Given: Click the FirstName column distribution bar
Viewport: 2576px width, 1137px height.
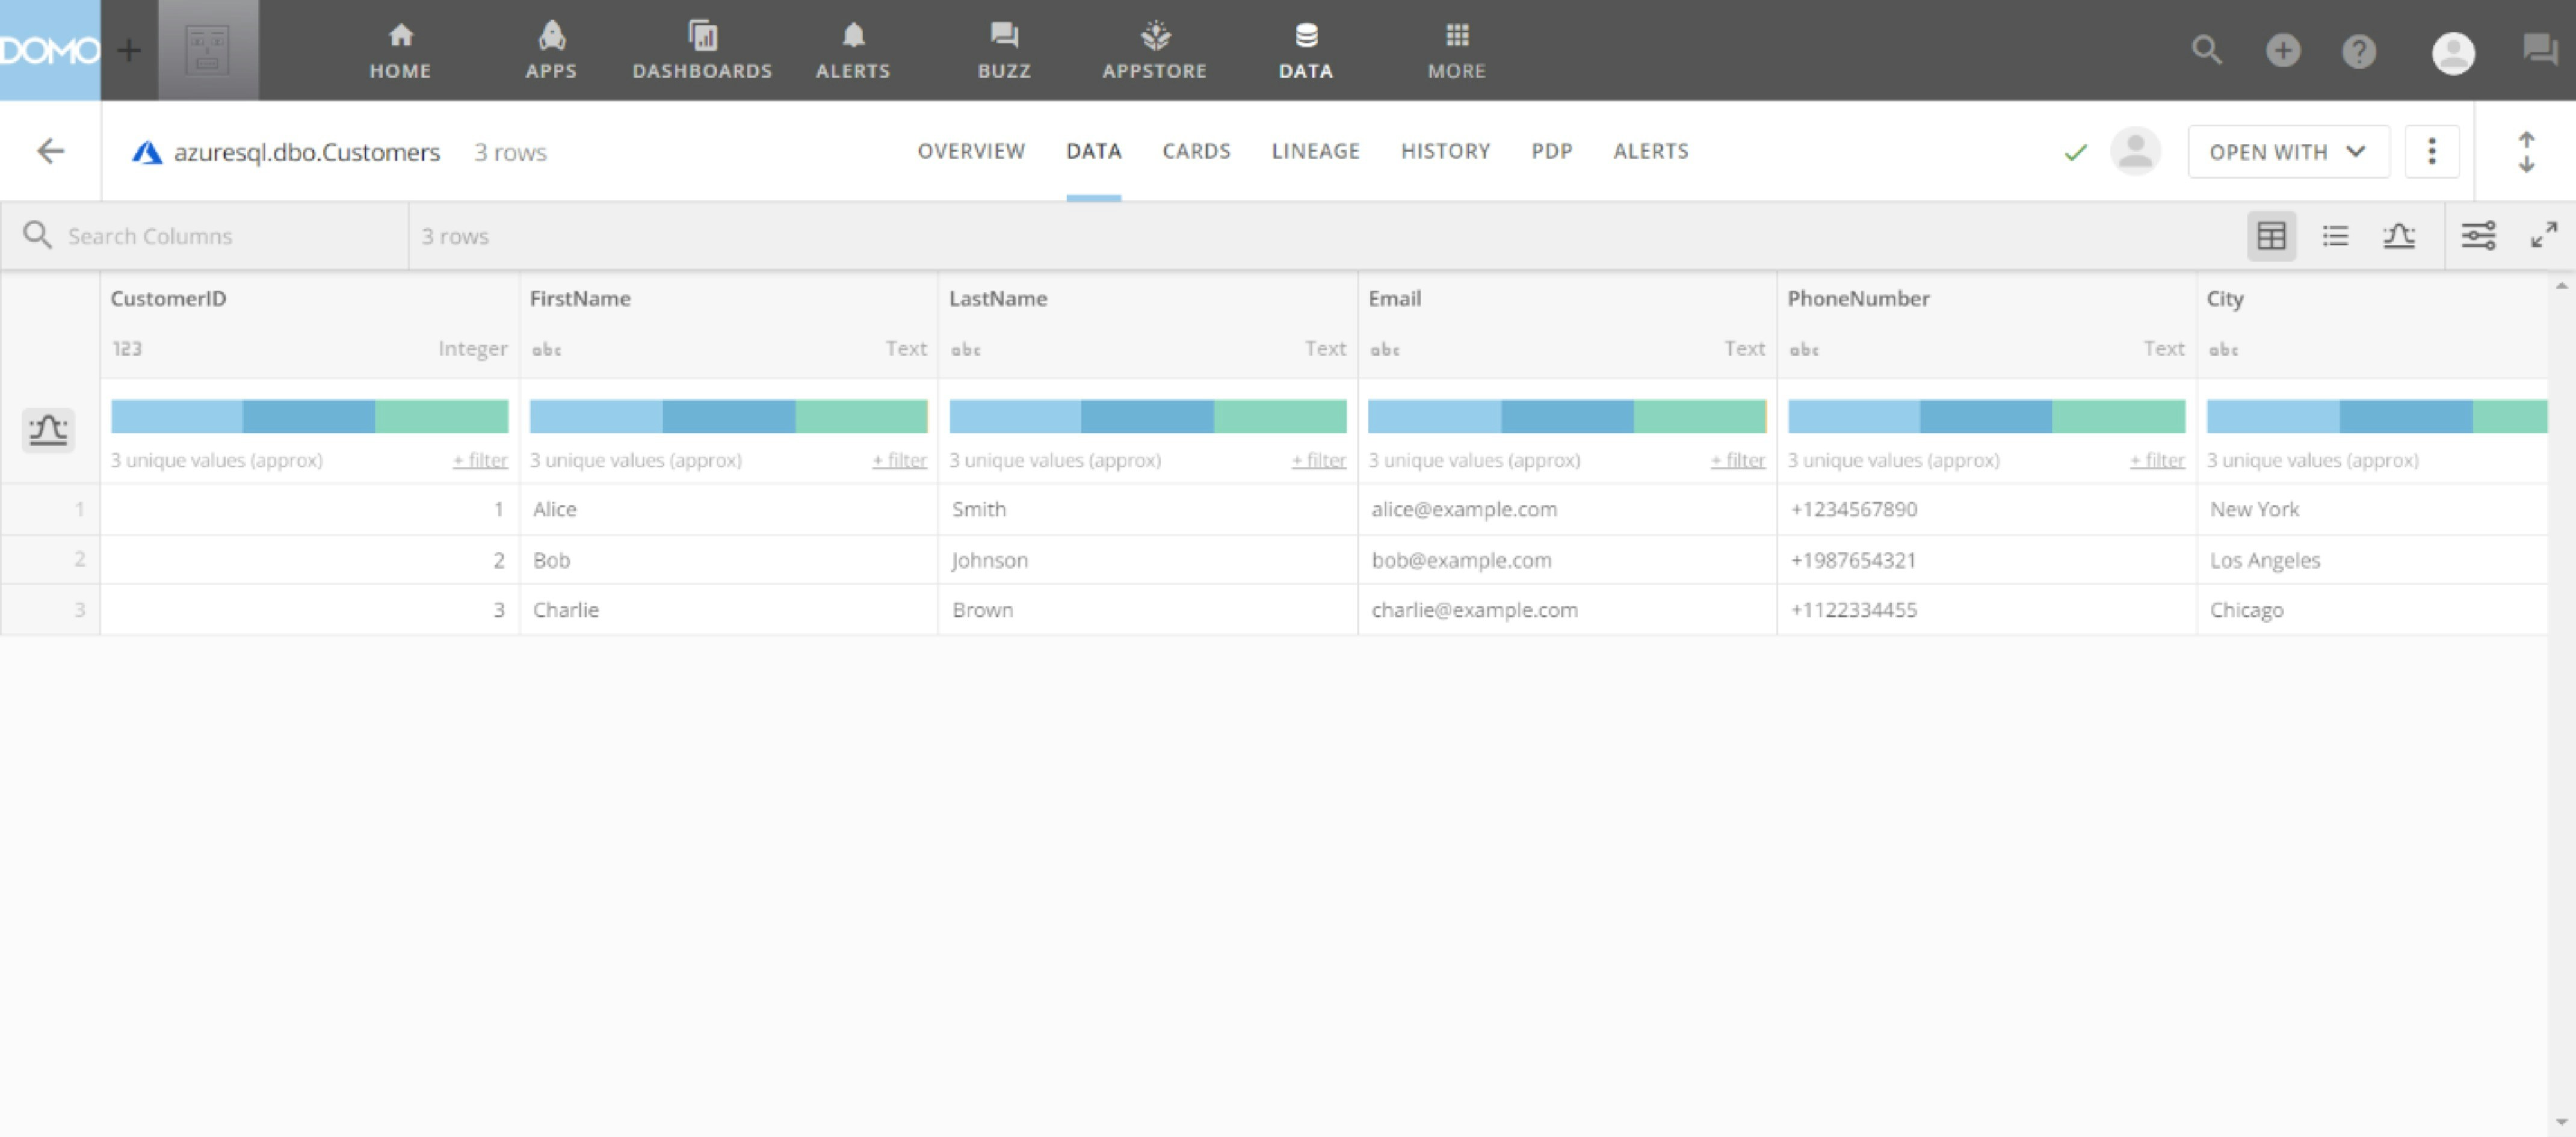Looking at the screenshot, I should 727,415.
